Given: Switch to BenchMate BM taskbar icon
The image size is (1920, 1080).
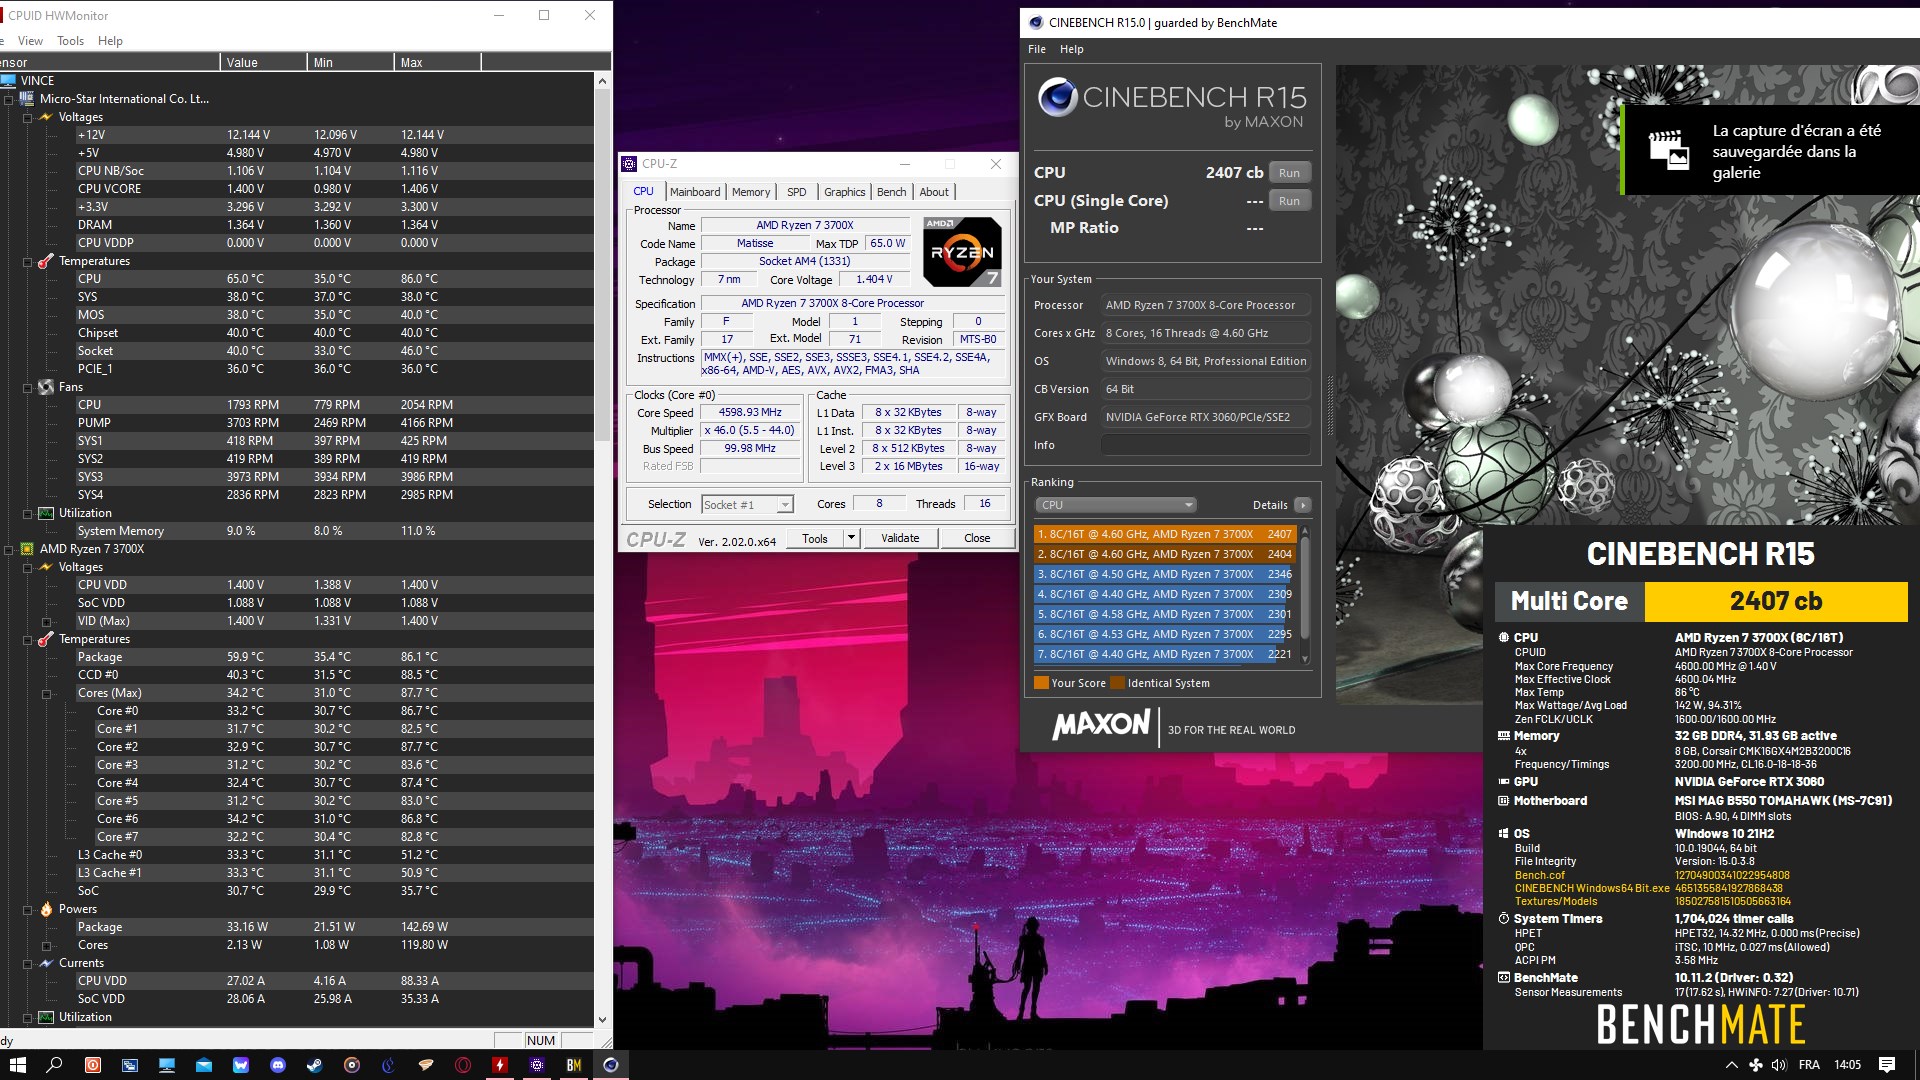Looking at the screenshot, I should 574,1065.
